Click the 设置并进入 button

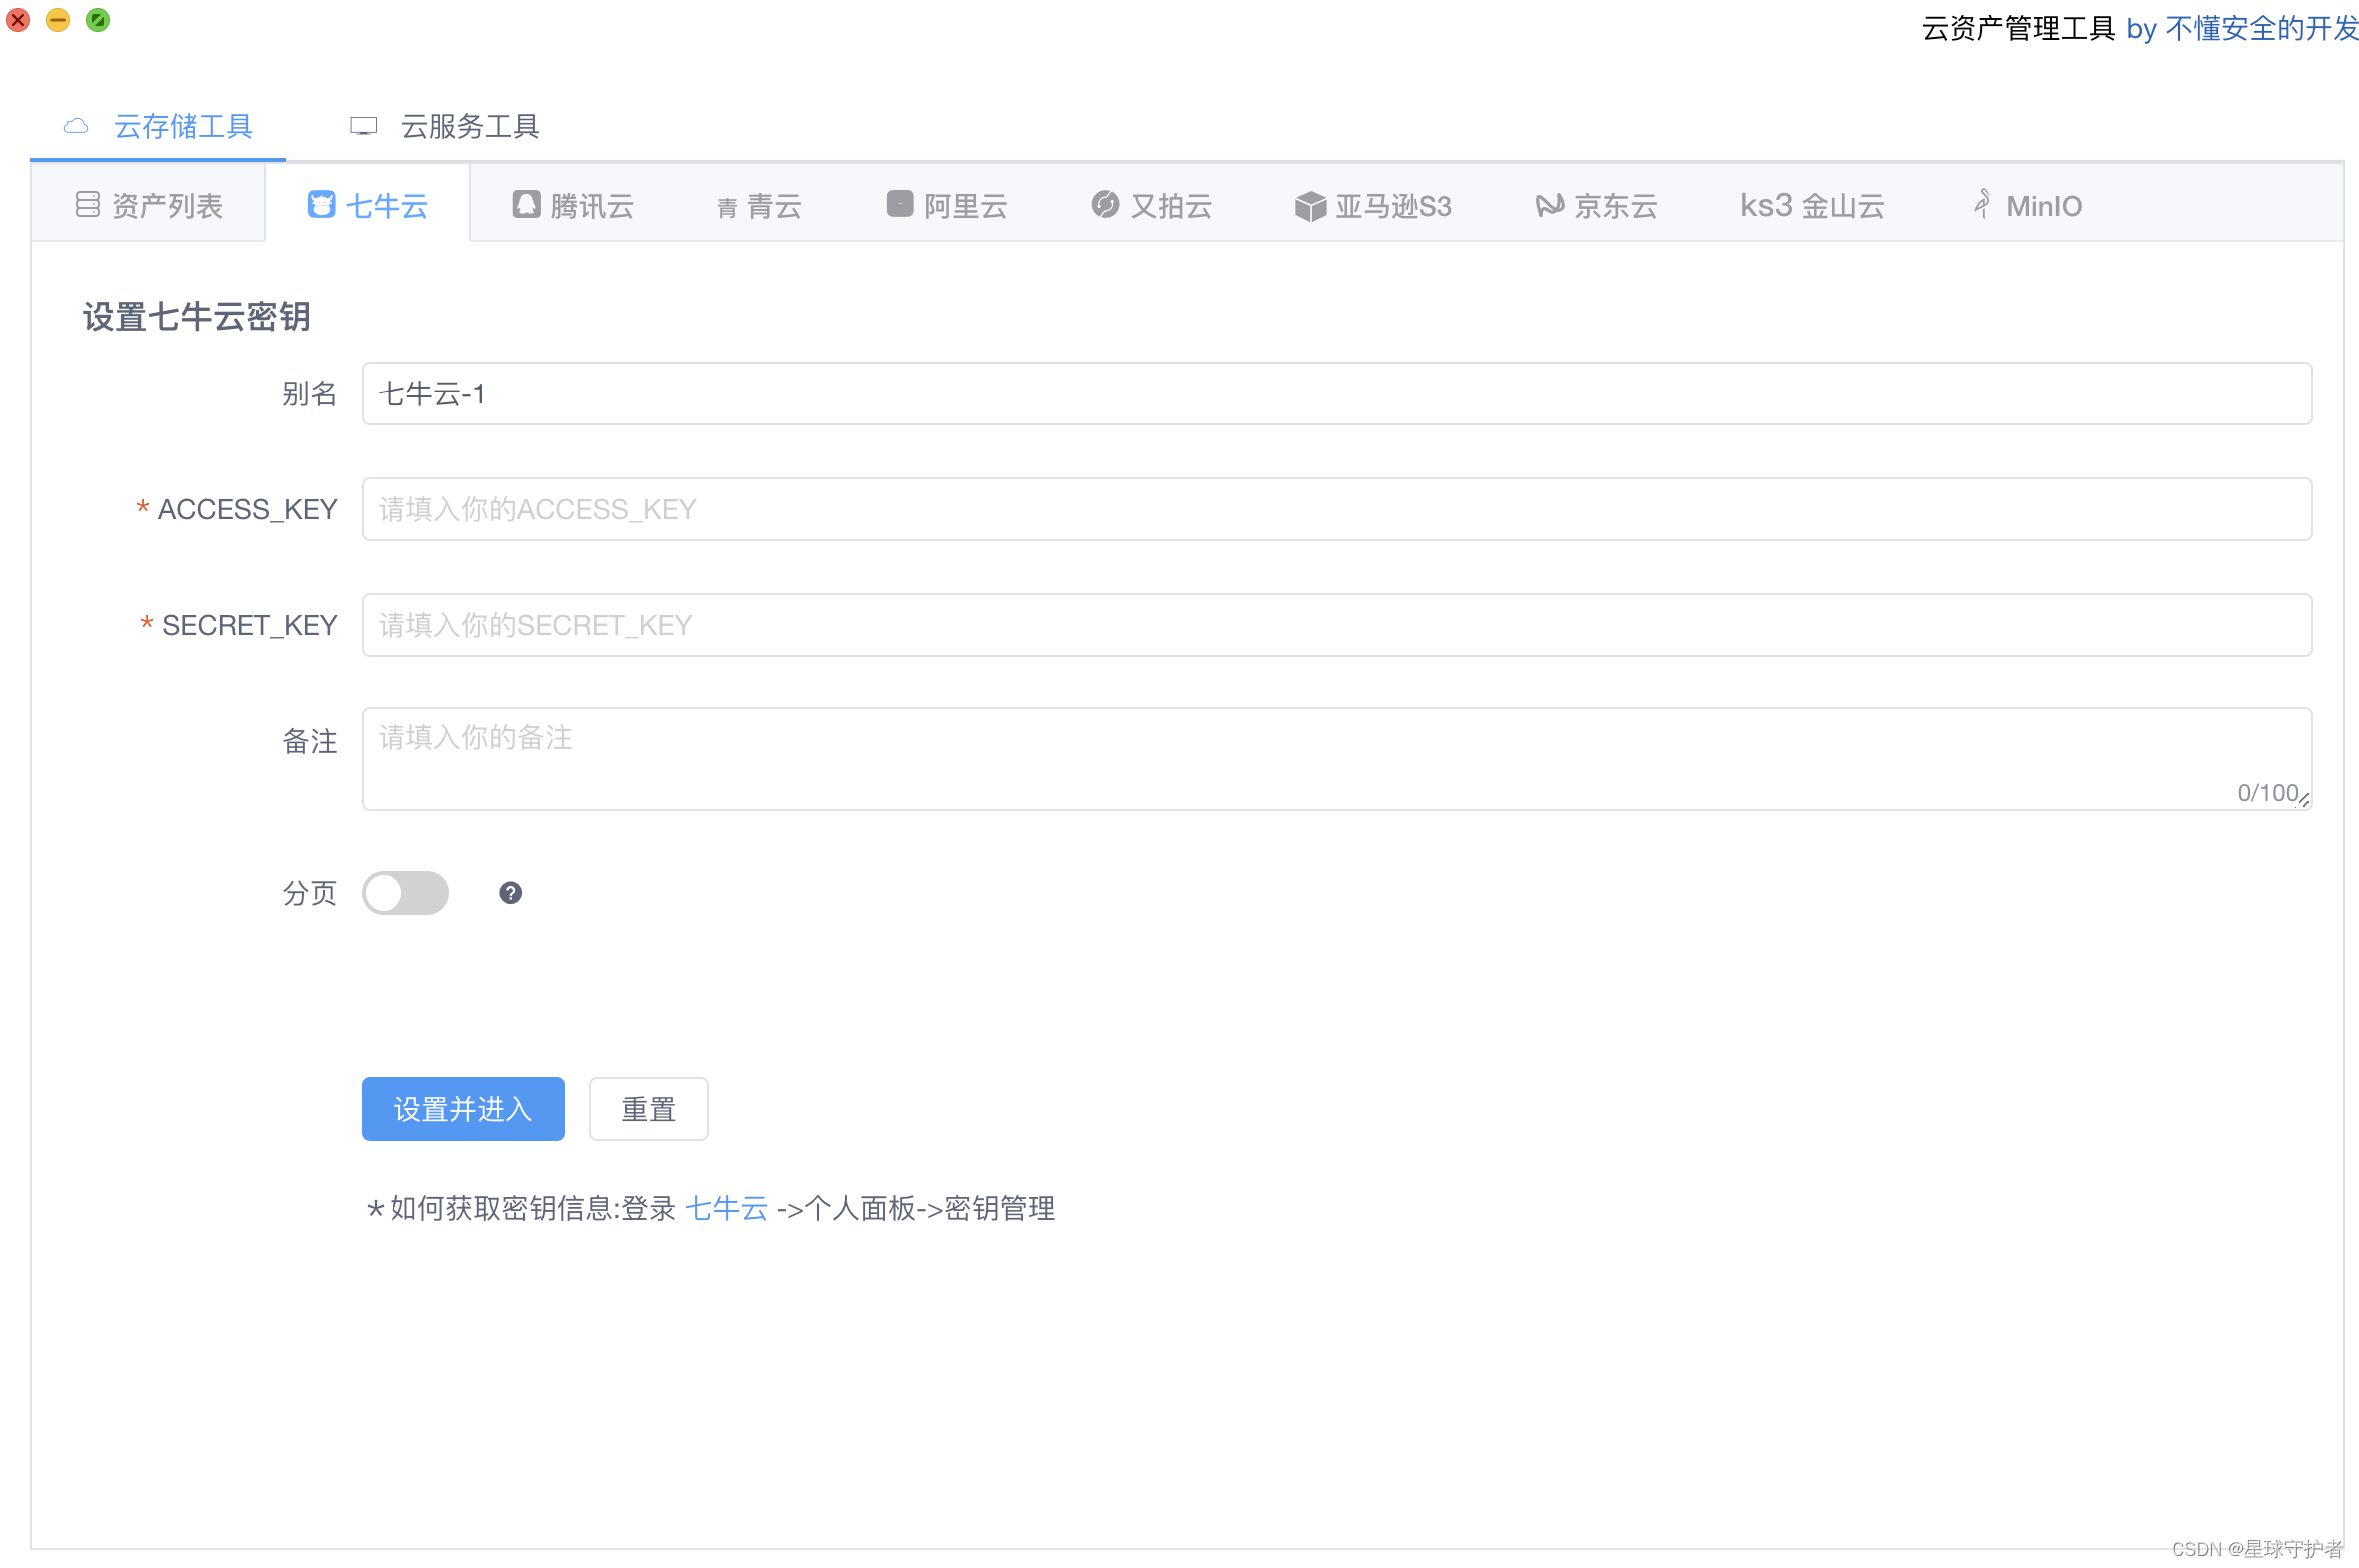coord(463,1108)
